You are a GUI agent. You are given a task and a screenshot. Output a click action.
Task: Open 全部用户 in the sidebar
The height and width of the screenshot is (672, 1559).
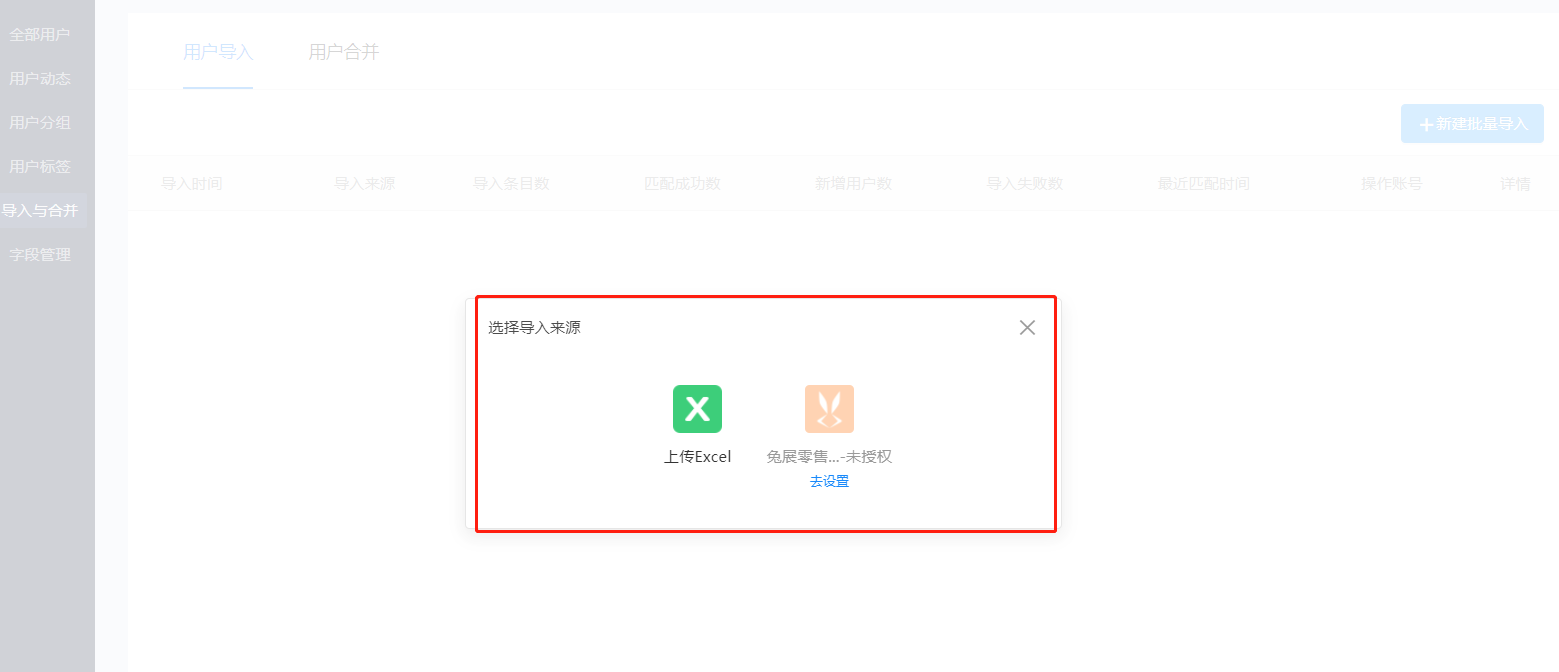click(40, 35)
